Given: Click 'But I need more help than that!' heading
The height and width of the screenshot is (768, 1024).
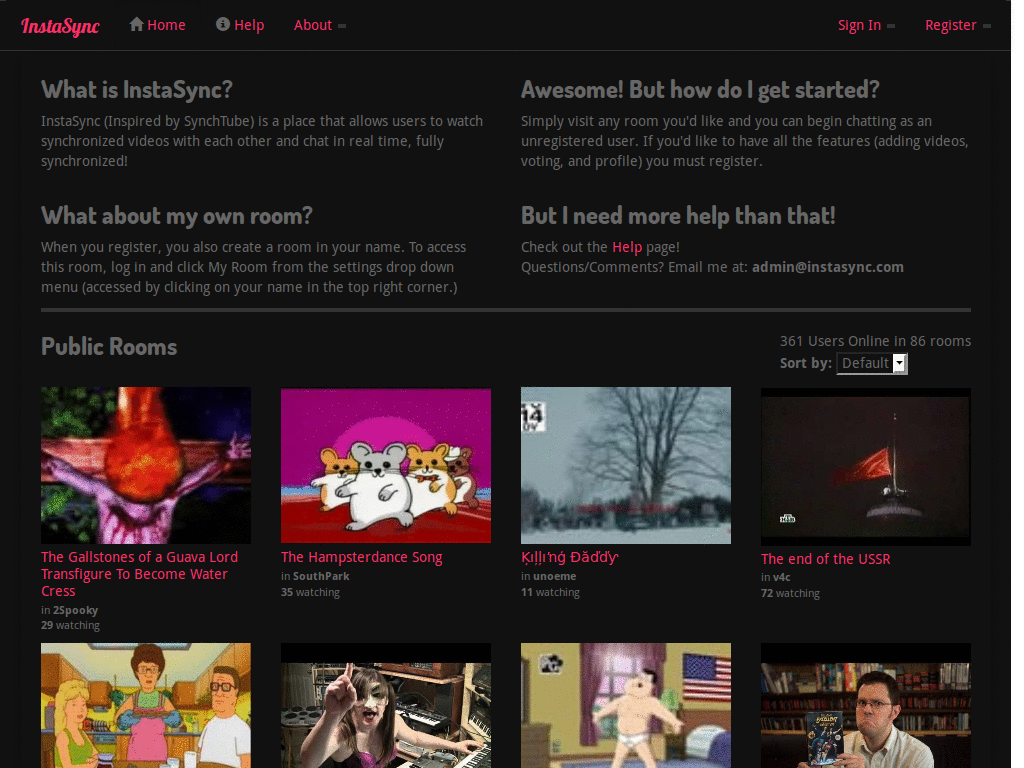Looking at the screenshot, I should coord(679,216).
